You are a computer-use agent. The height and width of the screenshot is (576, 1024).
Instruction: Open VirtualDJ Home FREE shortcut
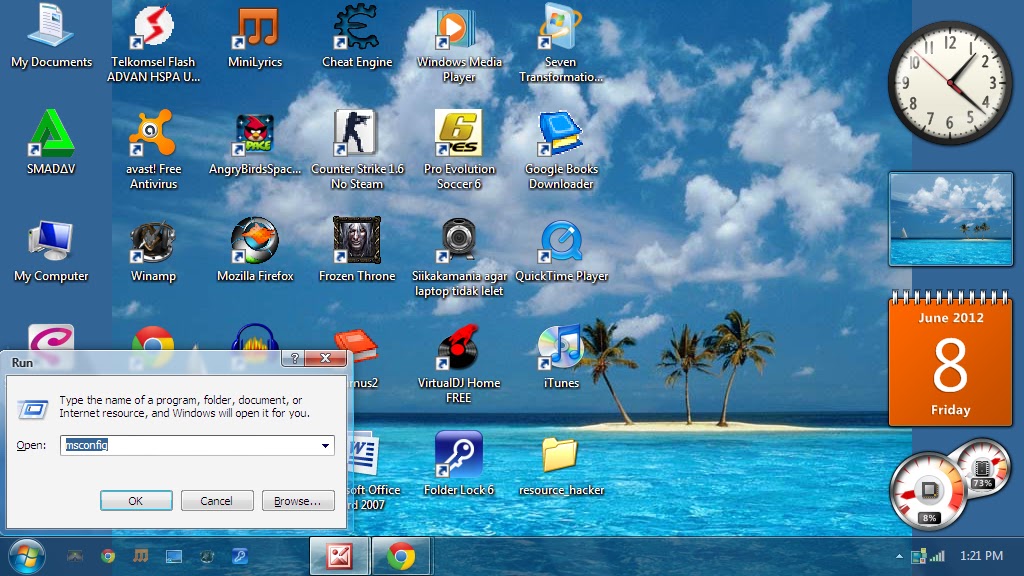[459, 364]
